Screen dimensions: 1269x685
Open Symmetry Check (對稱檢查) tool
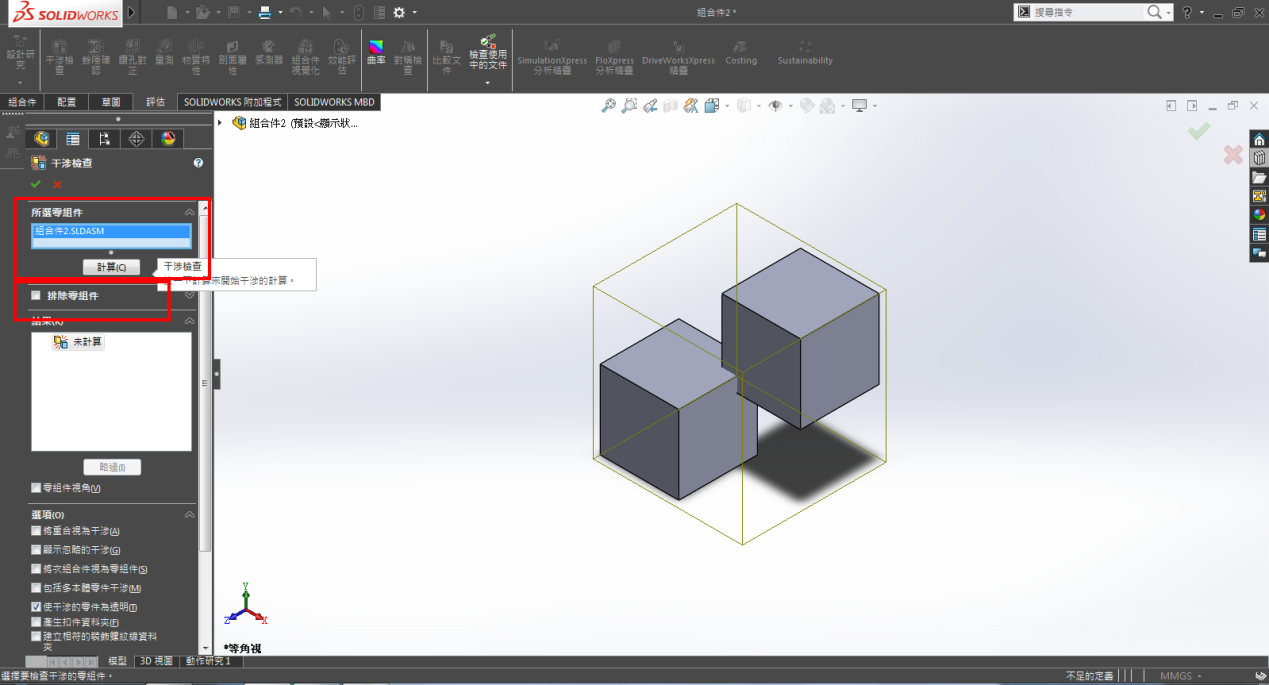click(407, 56)
